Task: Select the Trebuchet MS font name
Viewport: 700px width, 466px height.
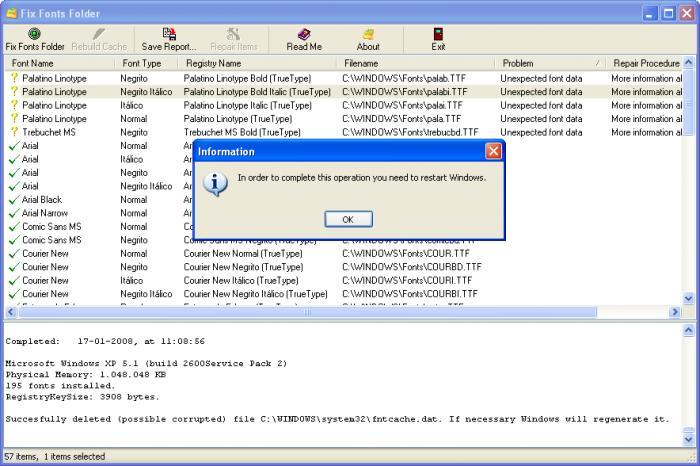Action: point(49,132)
